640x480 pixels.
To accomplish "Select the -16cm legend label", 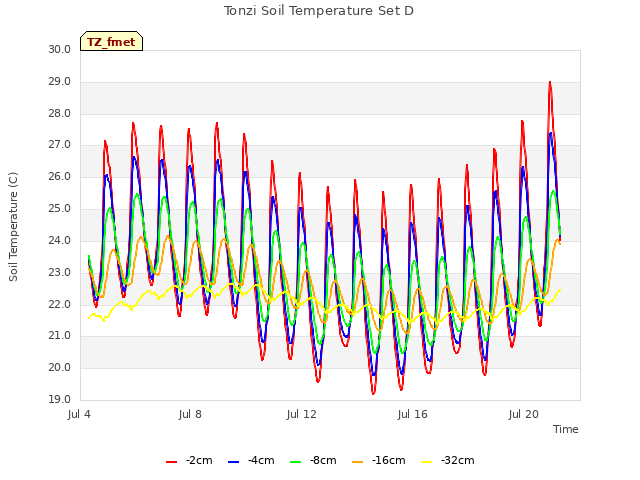I will tap(388, 460).
